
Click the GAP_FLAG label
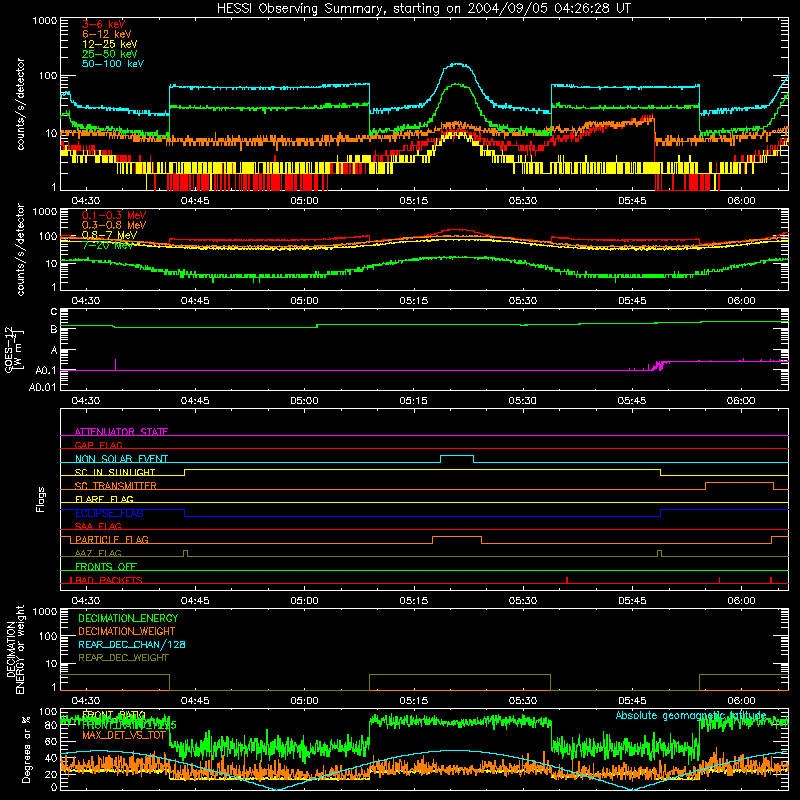[98, 445]
